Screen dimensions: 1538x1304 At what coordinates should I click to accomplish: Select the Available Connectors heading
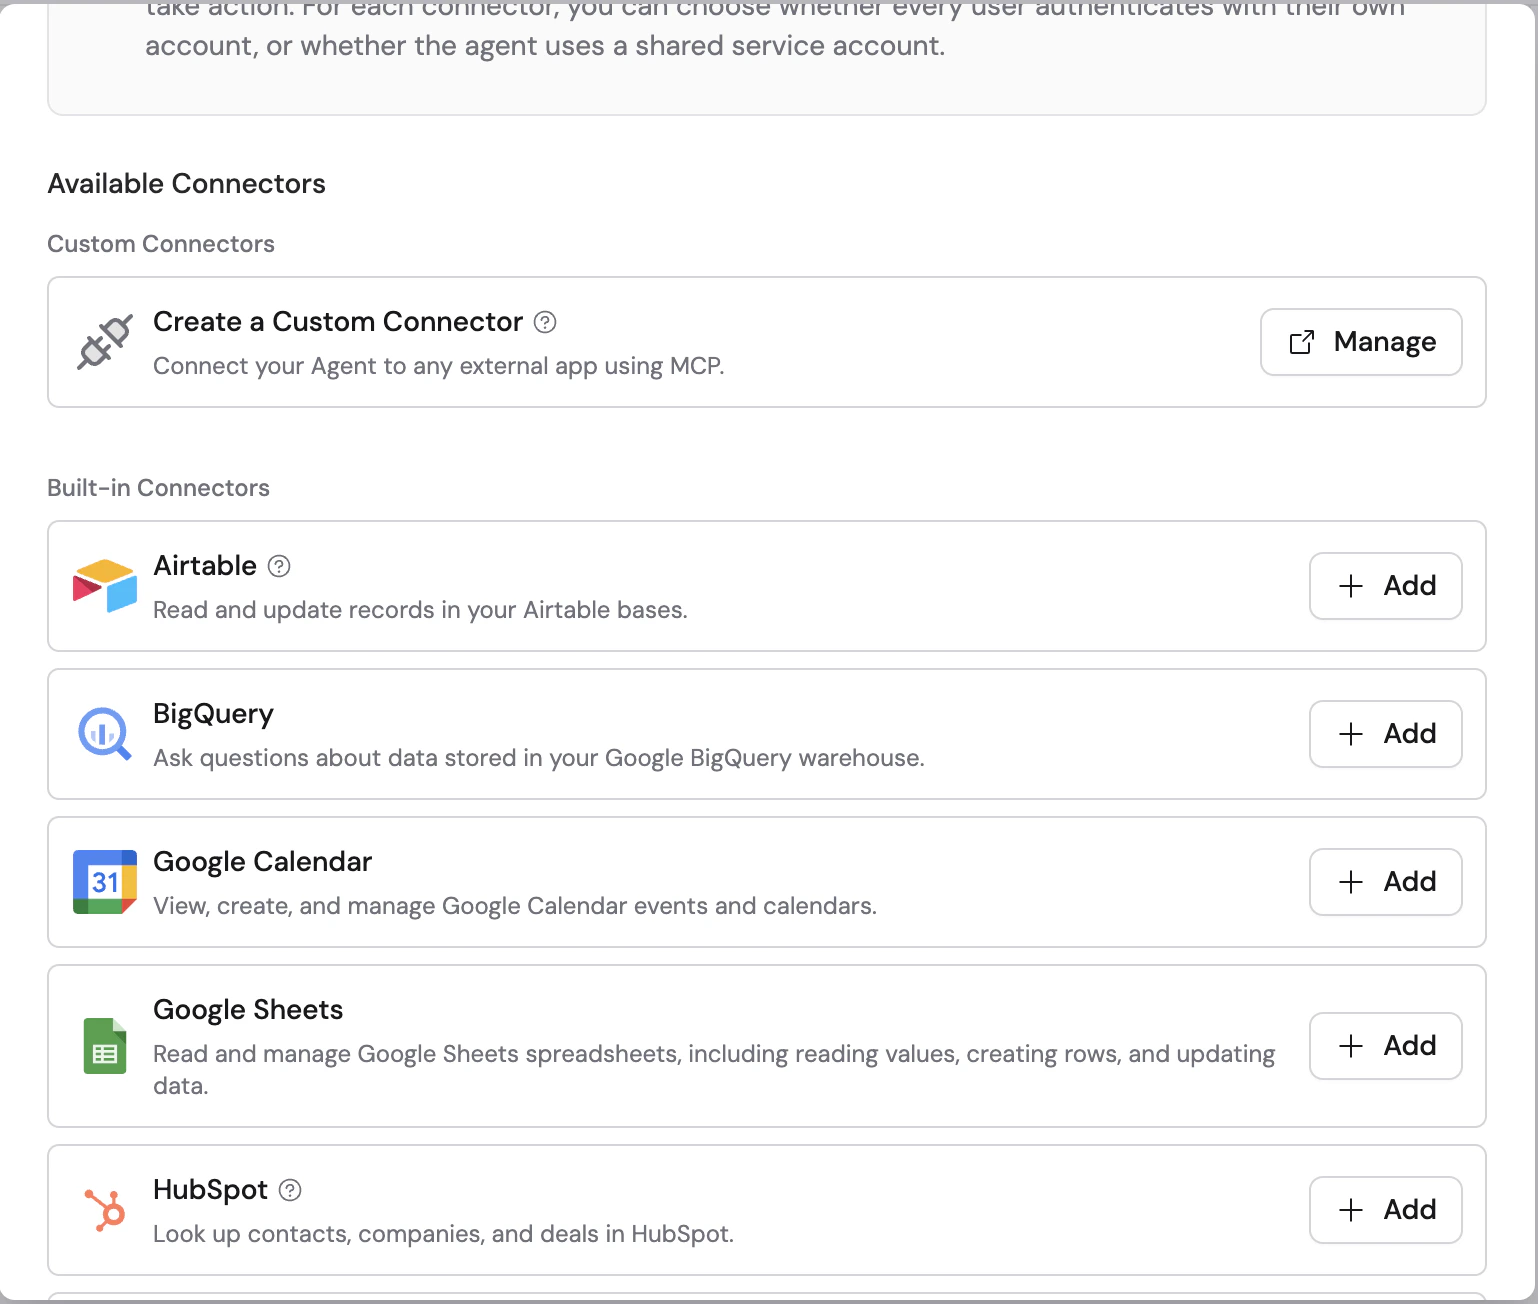click(x=186, y=183)
